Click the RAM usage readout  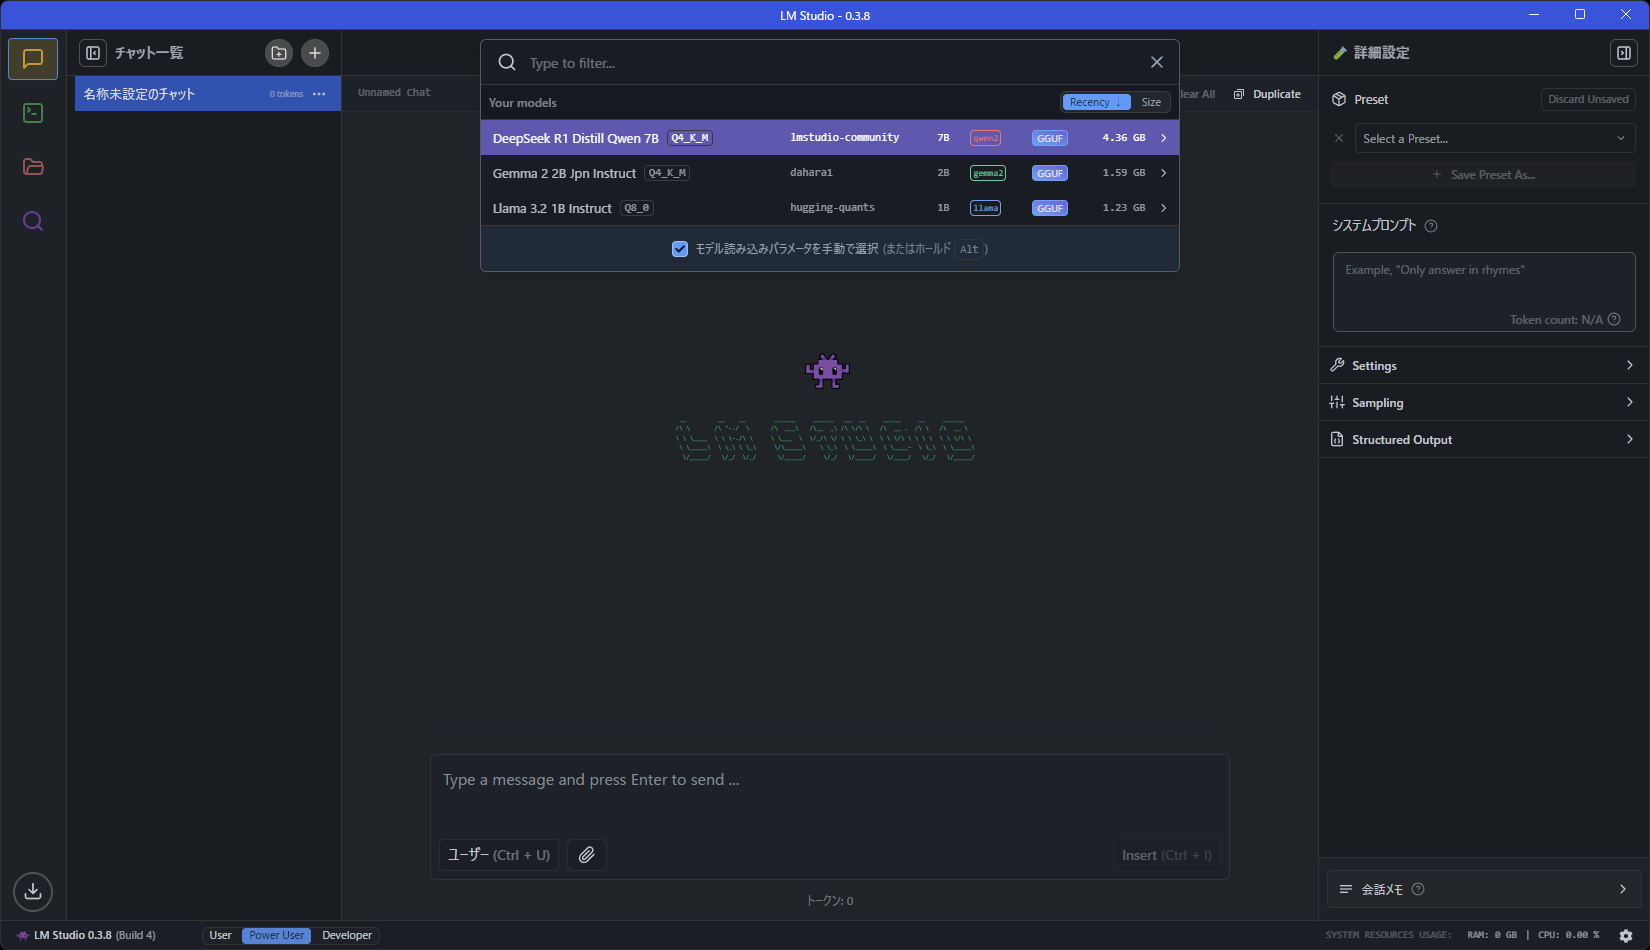coord(1492,936)
